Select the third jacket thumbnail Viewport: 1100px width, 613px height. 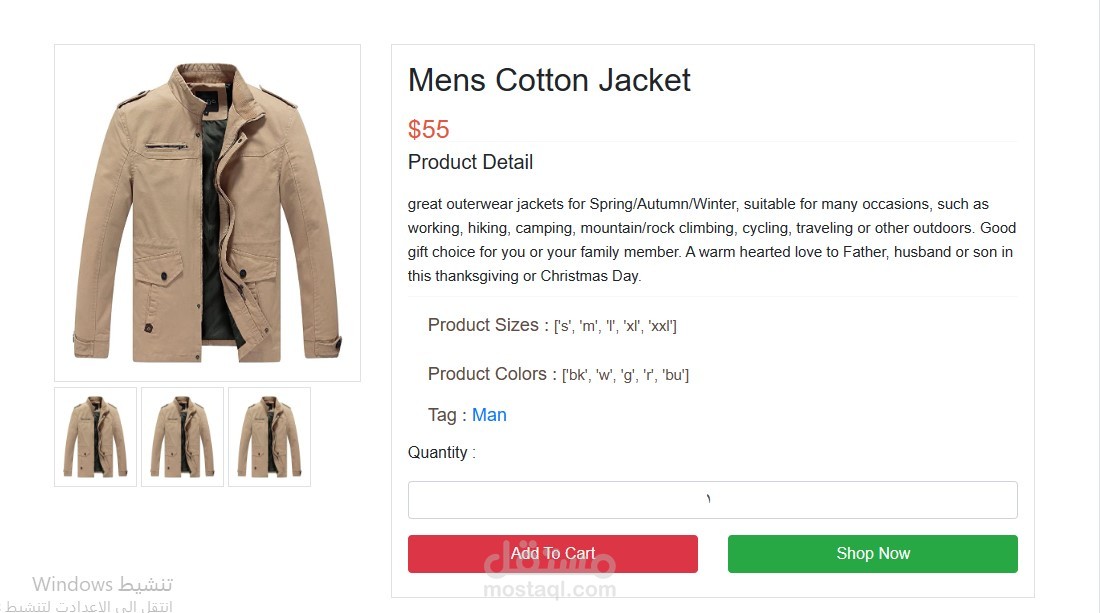pos(269,437)
